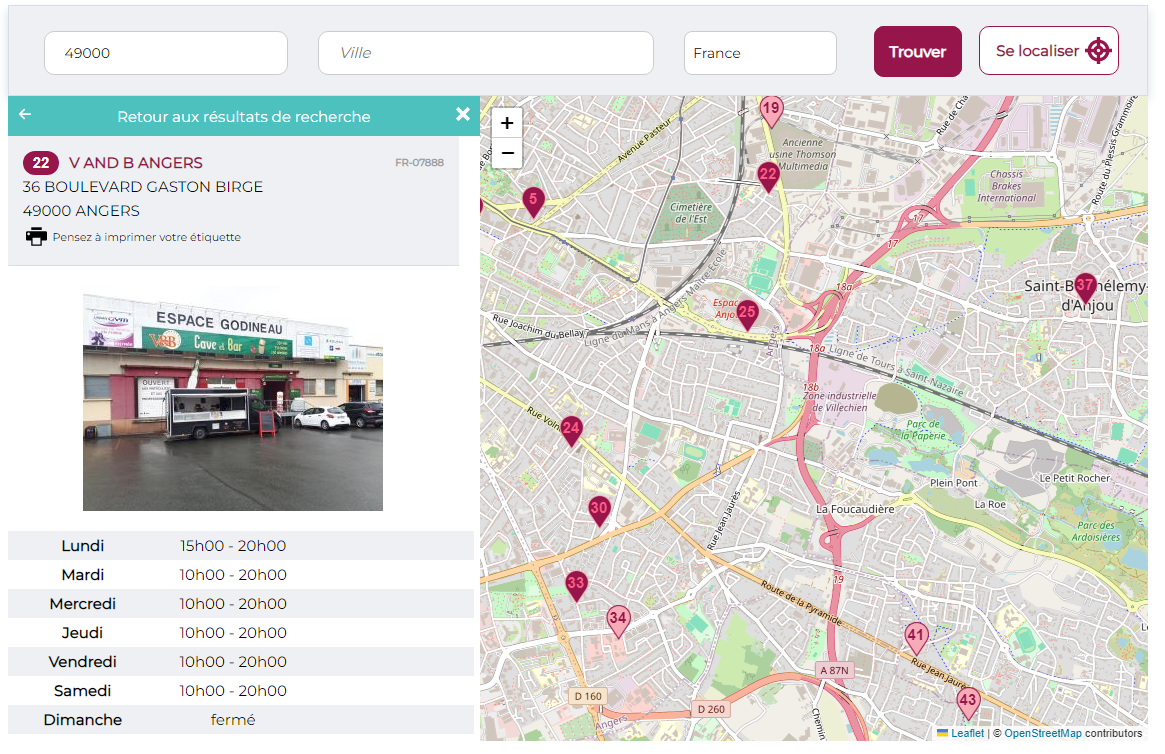1165x754 pixels.
Task: Click the number 22 badge beside store name
Action: [x=41, y=163]
